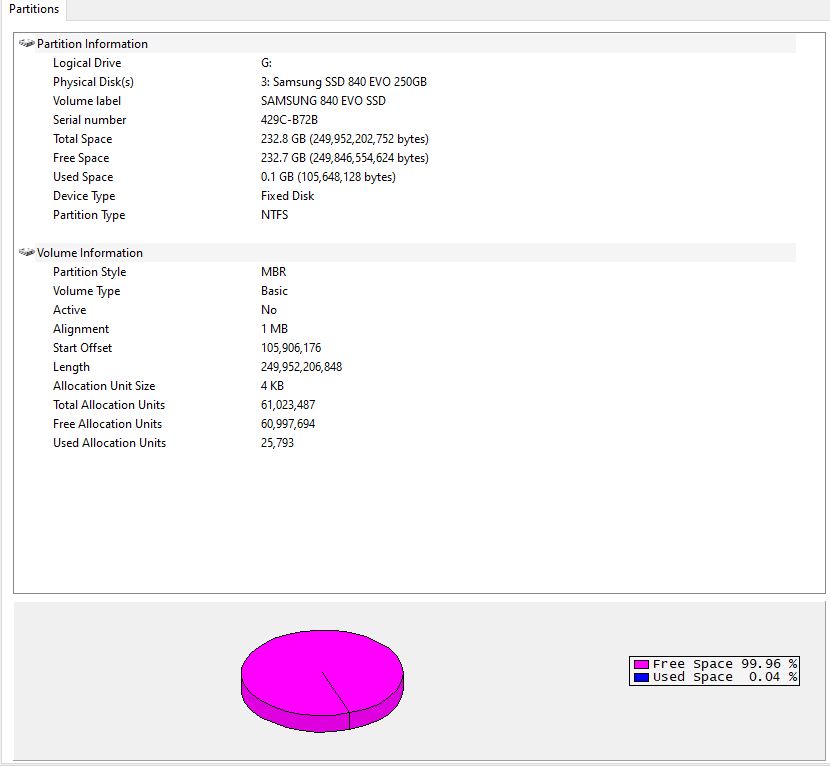Open the Partitions tab
The height and width of the screenshot is (766, 830).
click(34, 9)
